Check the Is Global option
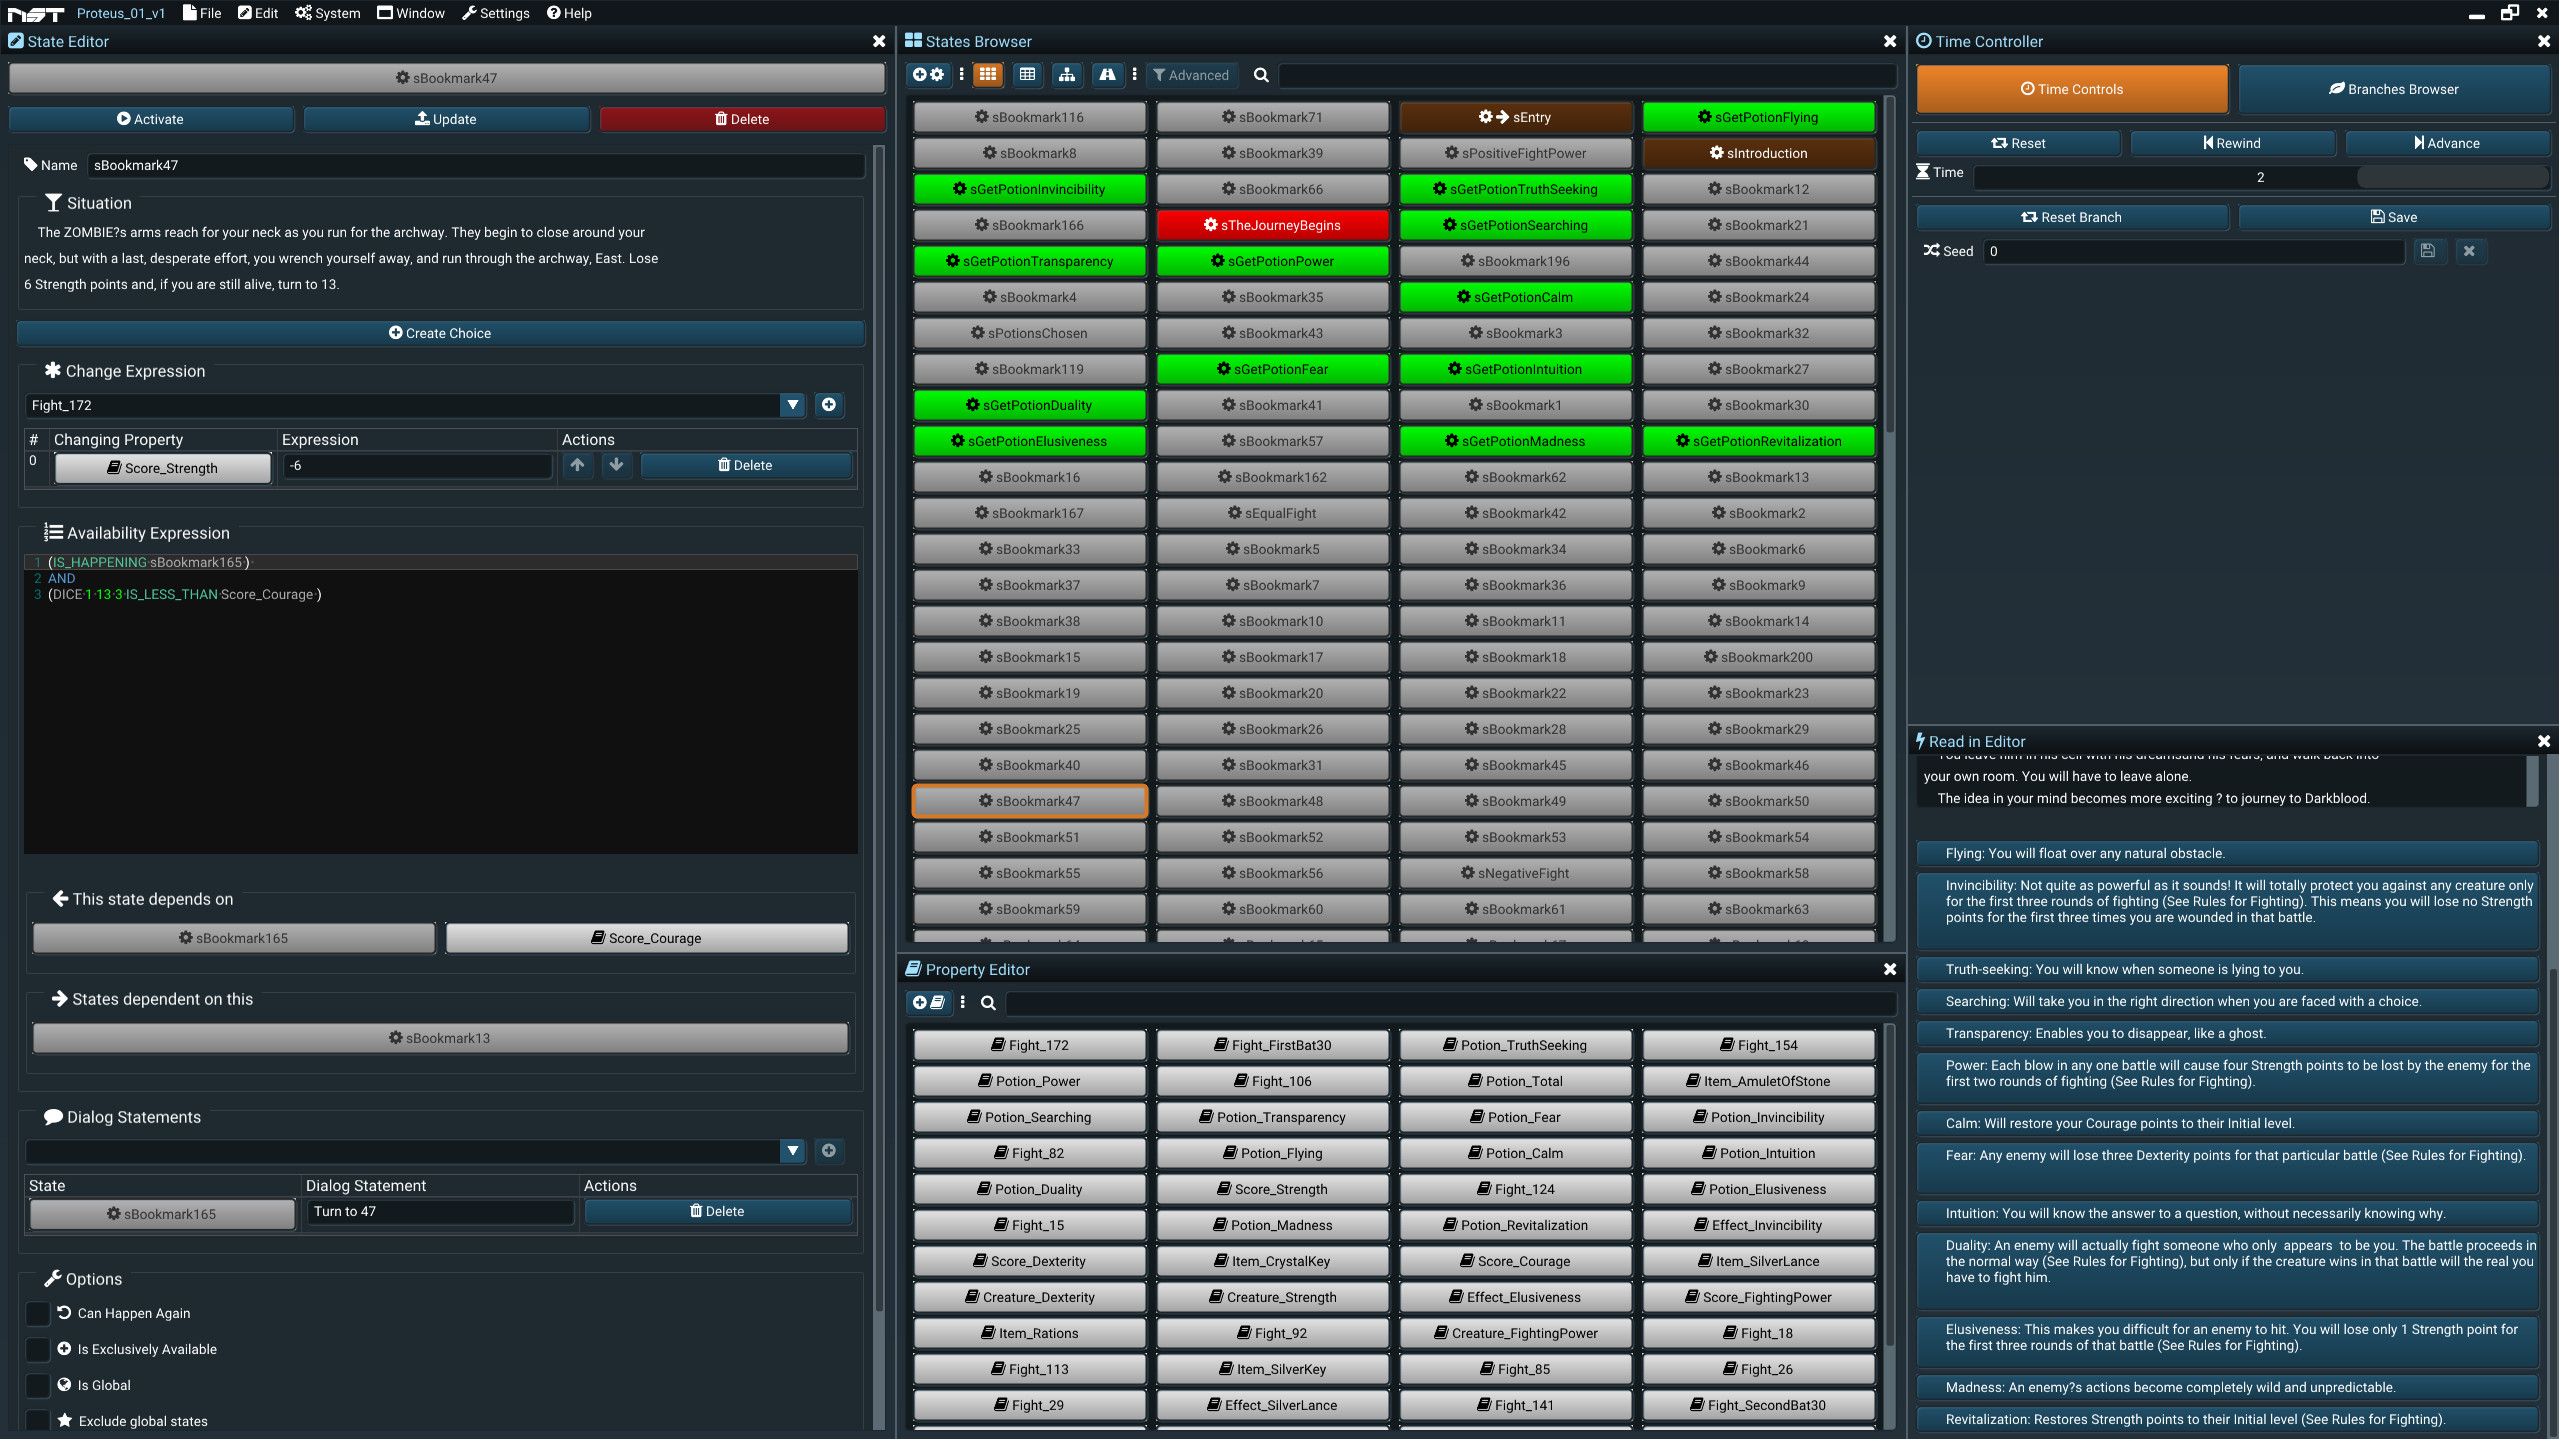Screen dimensions: 2559x1439 click(38, 1385)
